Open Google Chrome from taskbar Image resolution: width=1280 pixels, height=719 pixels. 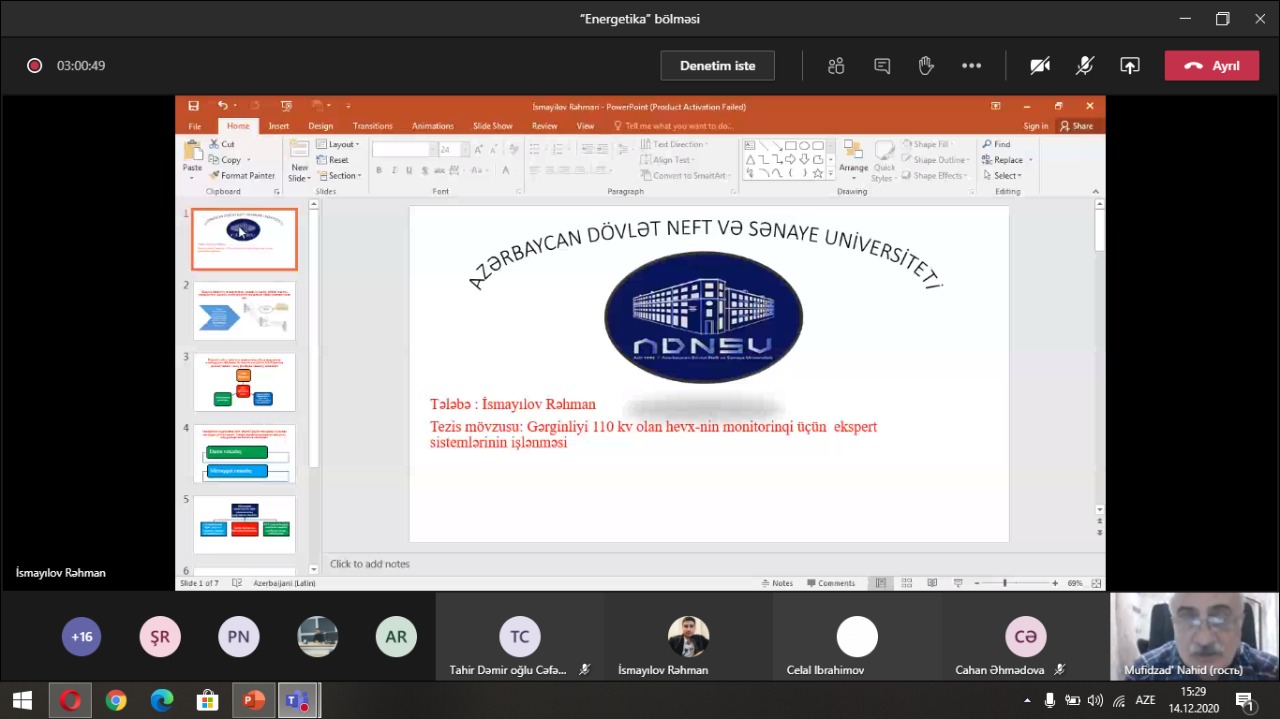pos(116,700)
